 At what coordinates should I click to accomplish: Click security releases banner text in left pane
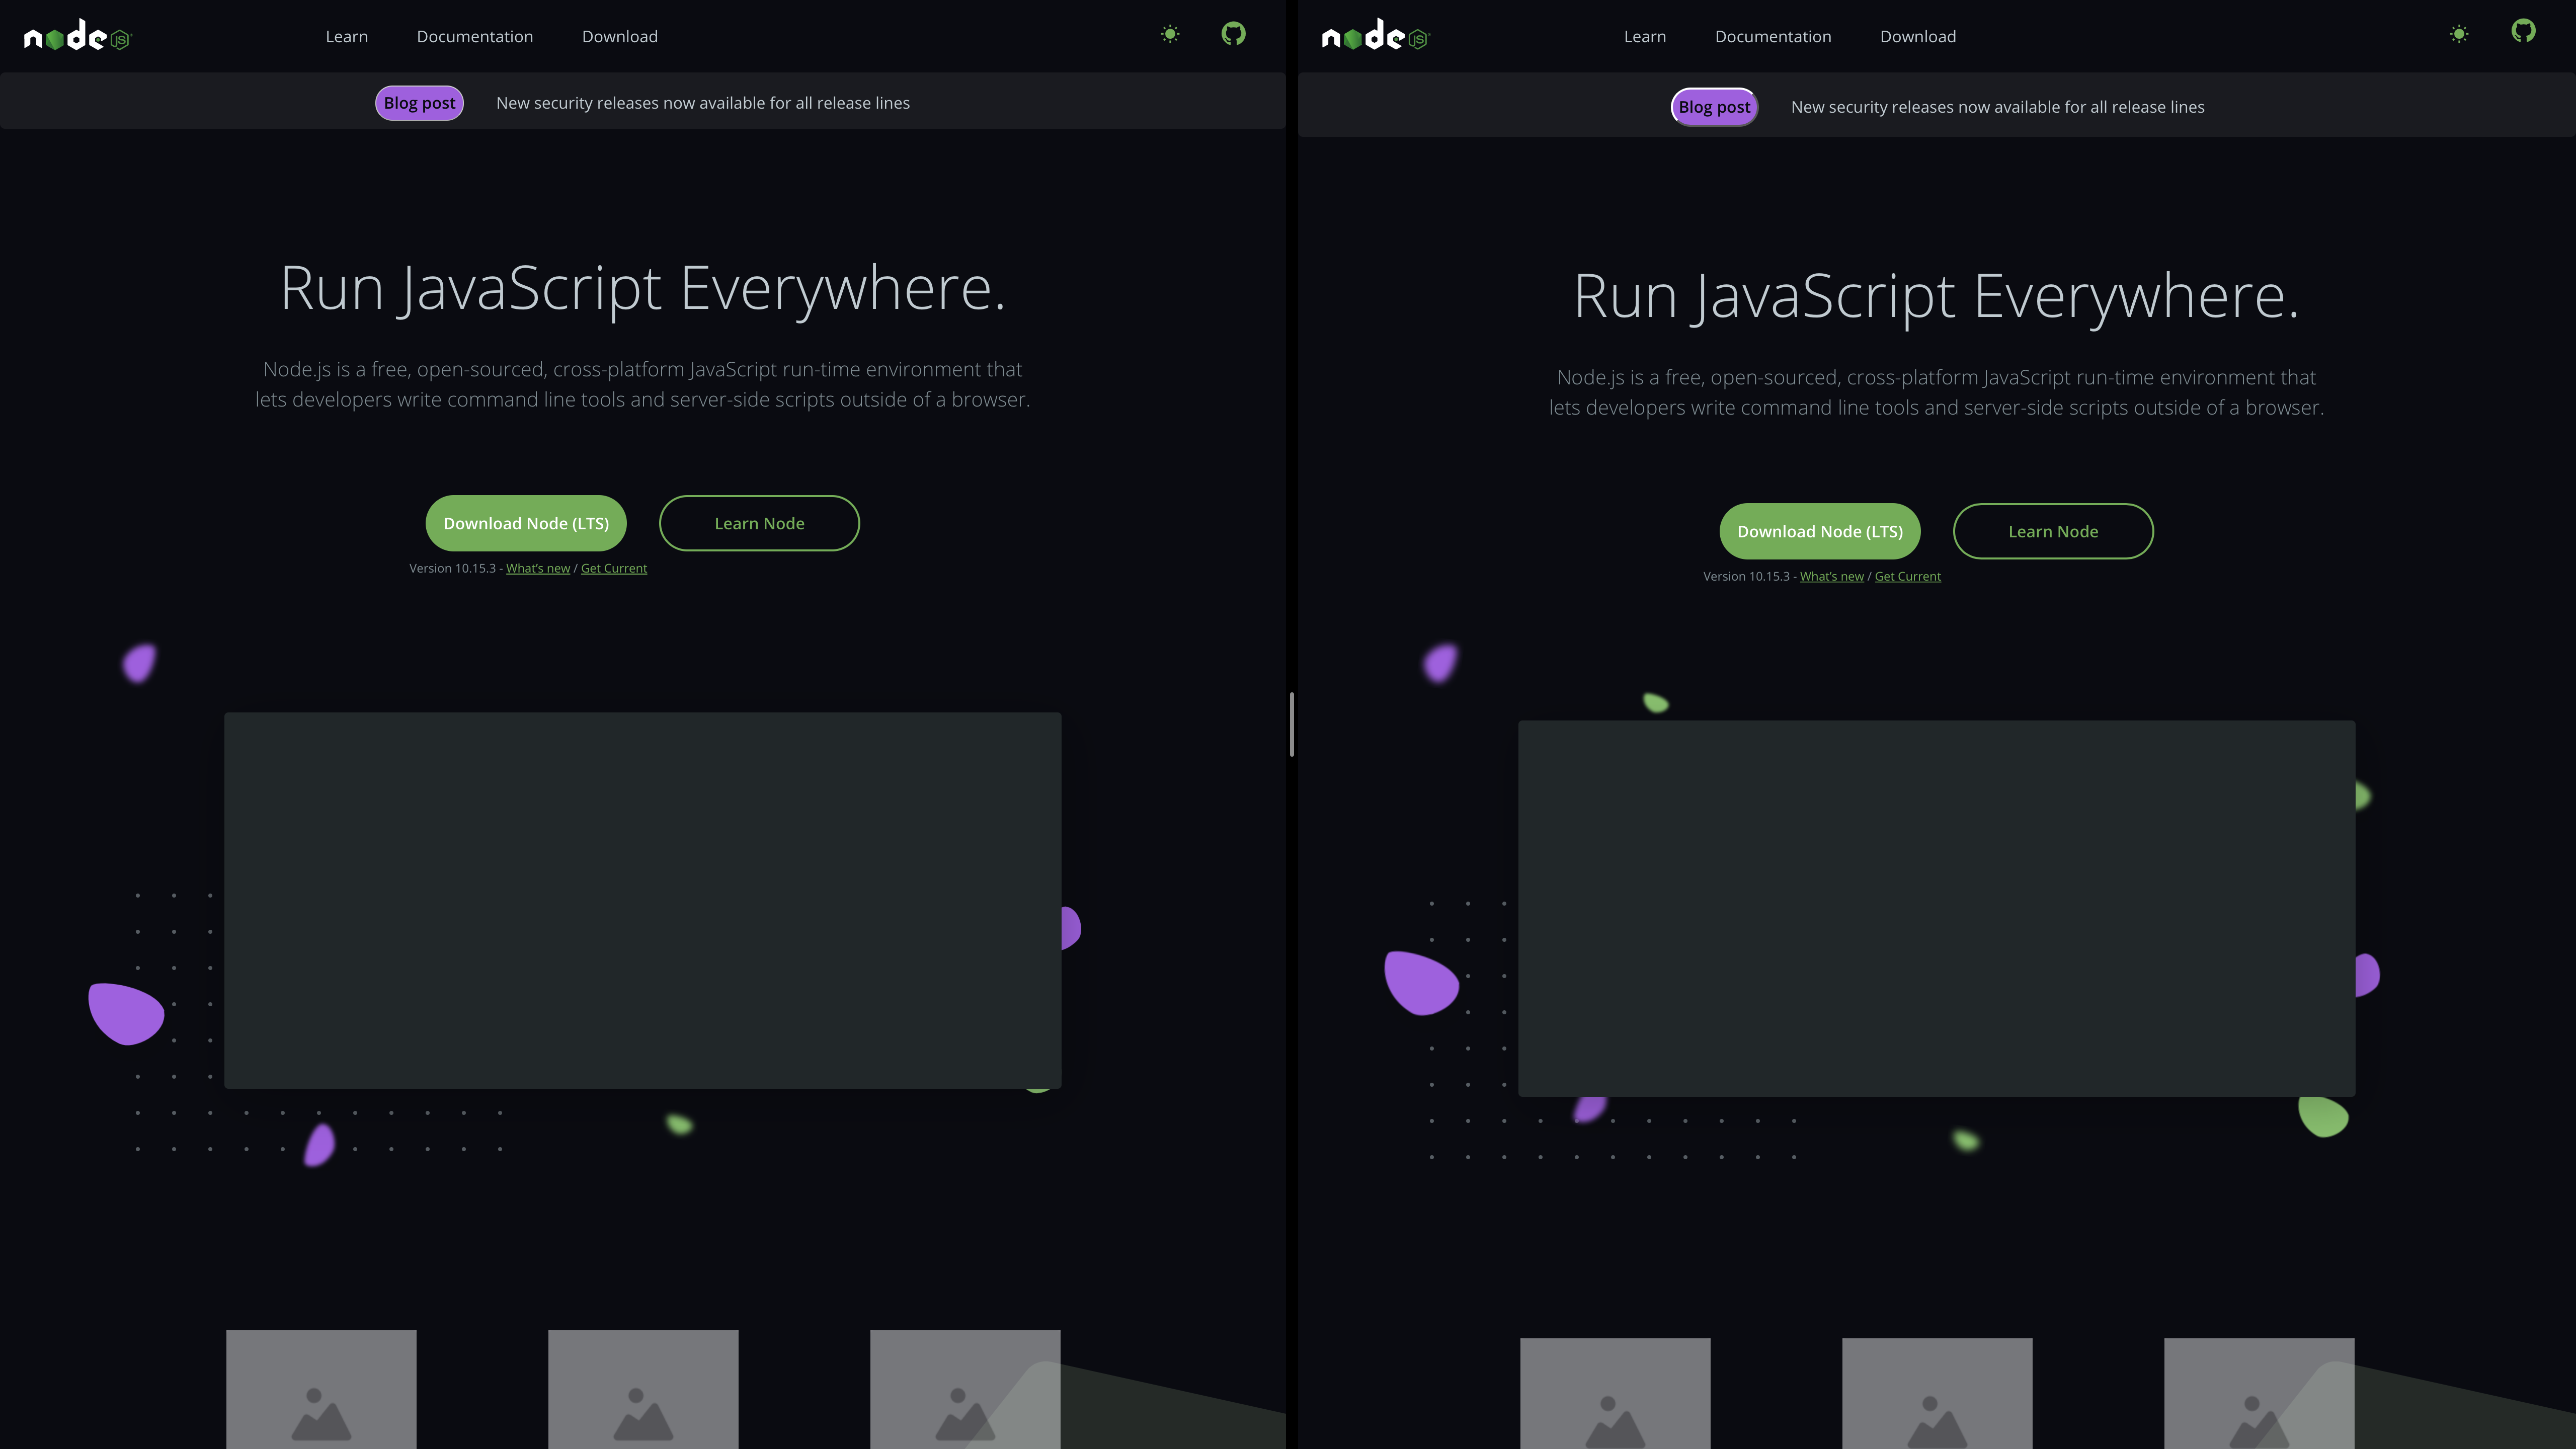pos(702,103)
